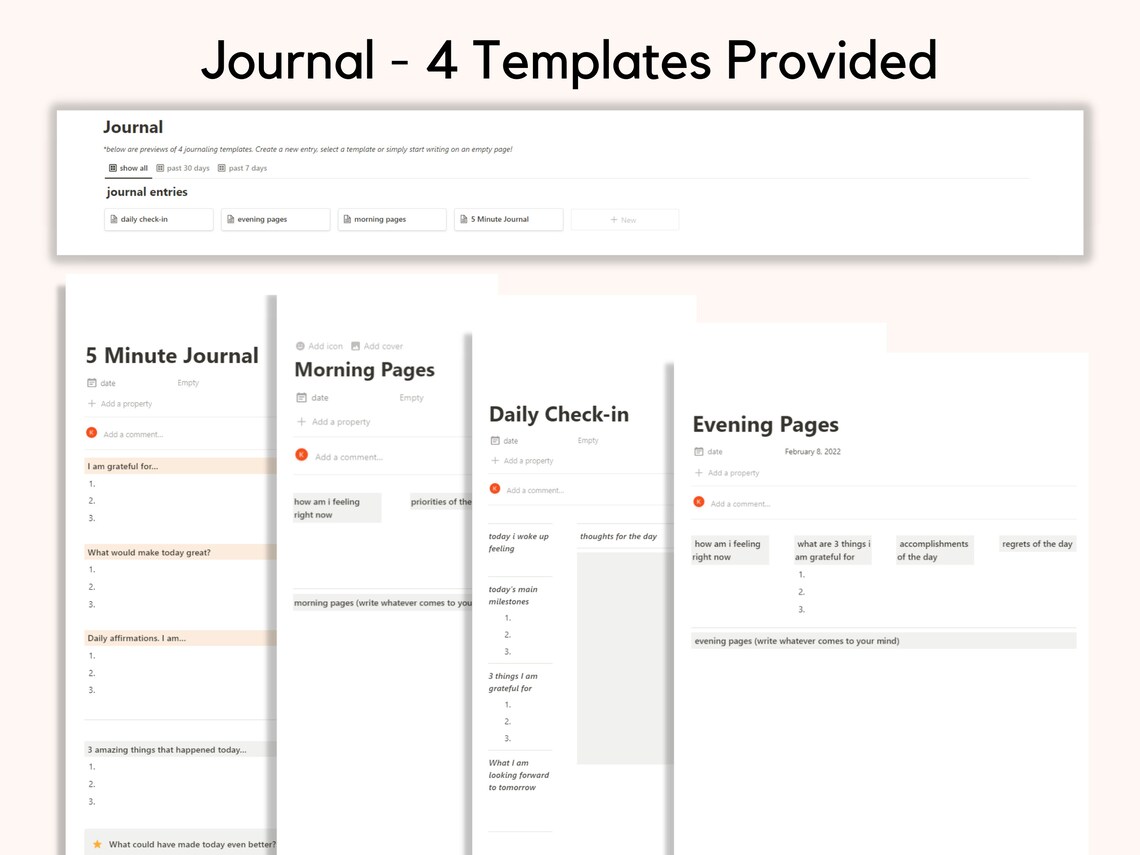
Task: Click 'Add a property' under Daily Check-in
Action: point(523,460)
